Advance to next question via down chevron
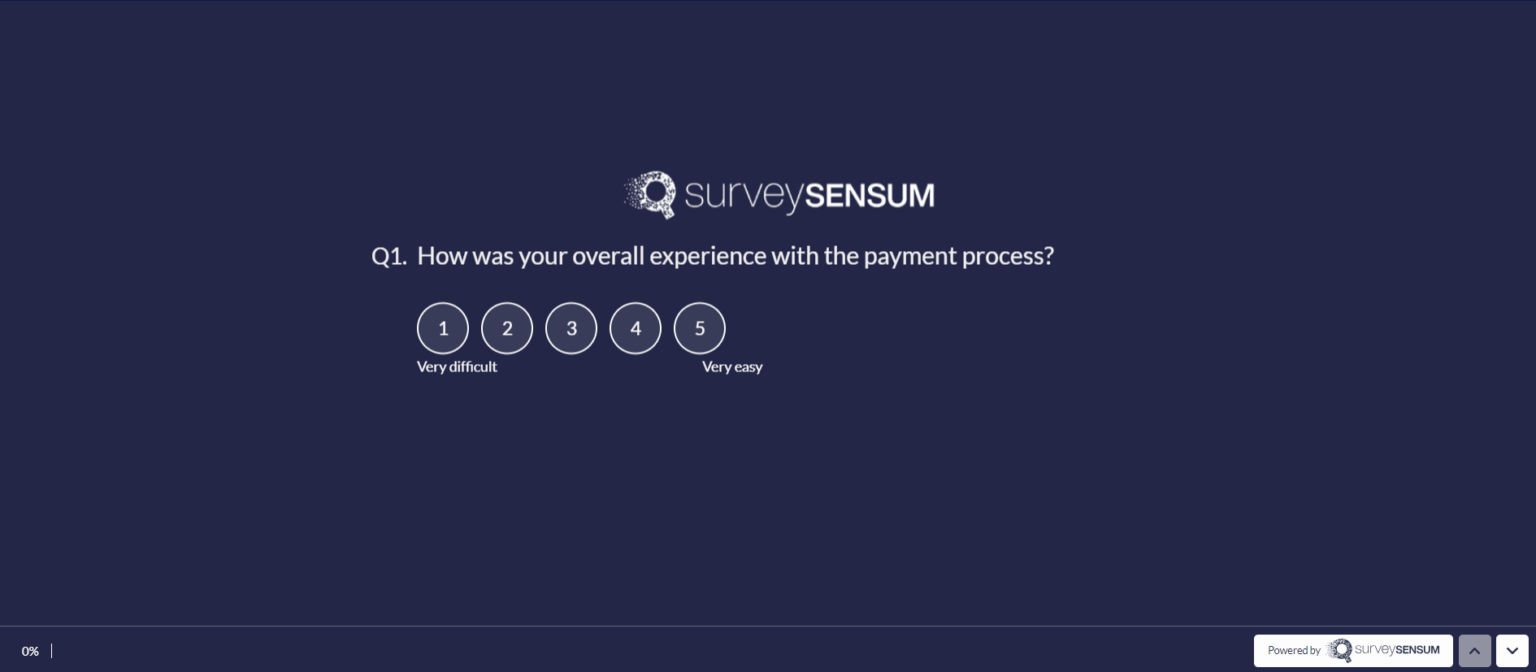 point(1513,650)
